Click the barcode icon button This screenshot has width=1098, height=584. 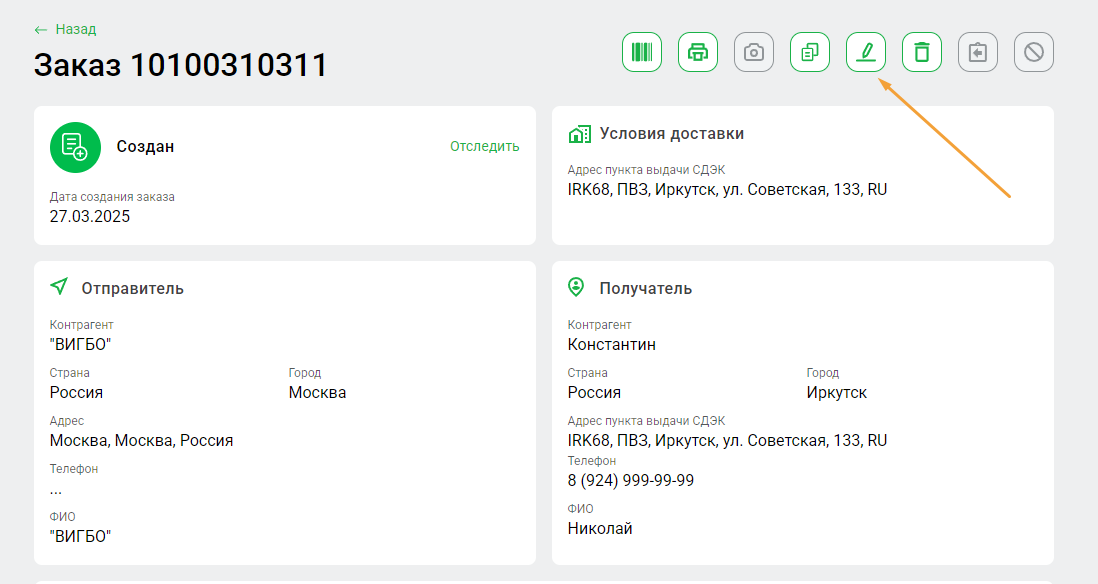[642, 52]
